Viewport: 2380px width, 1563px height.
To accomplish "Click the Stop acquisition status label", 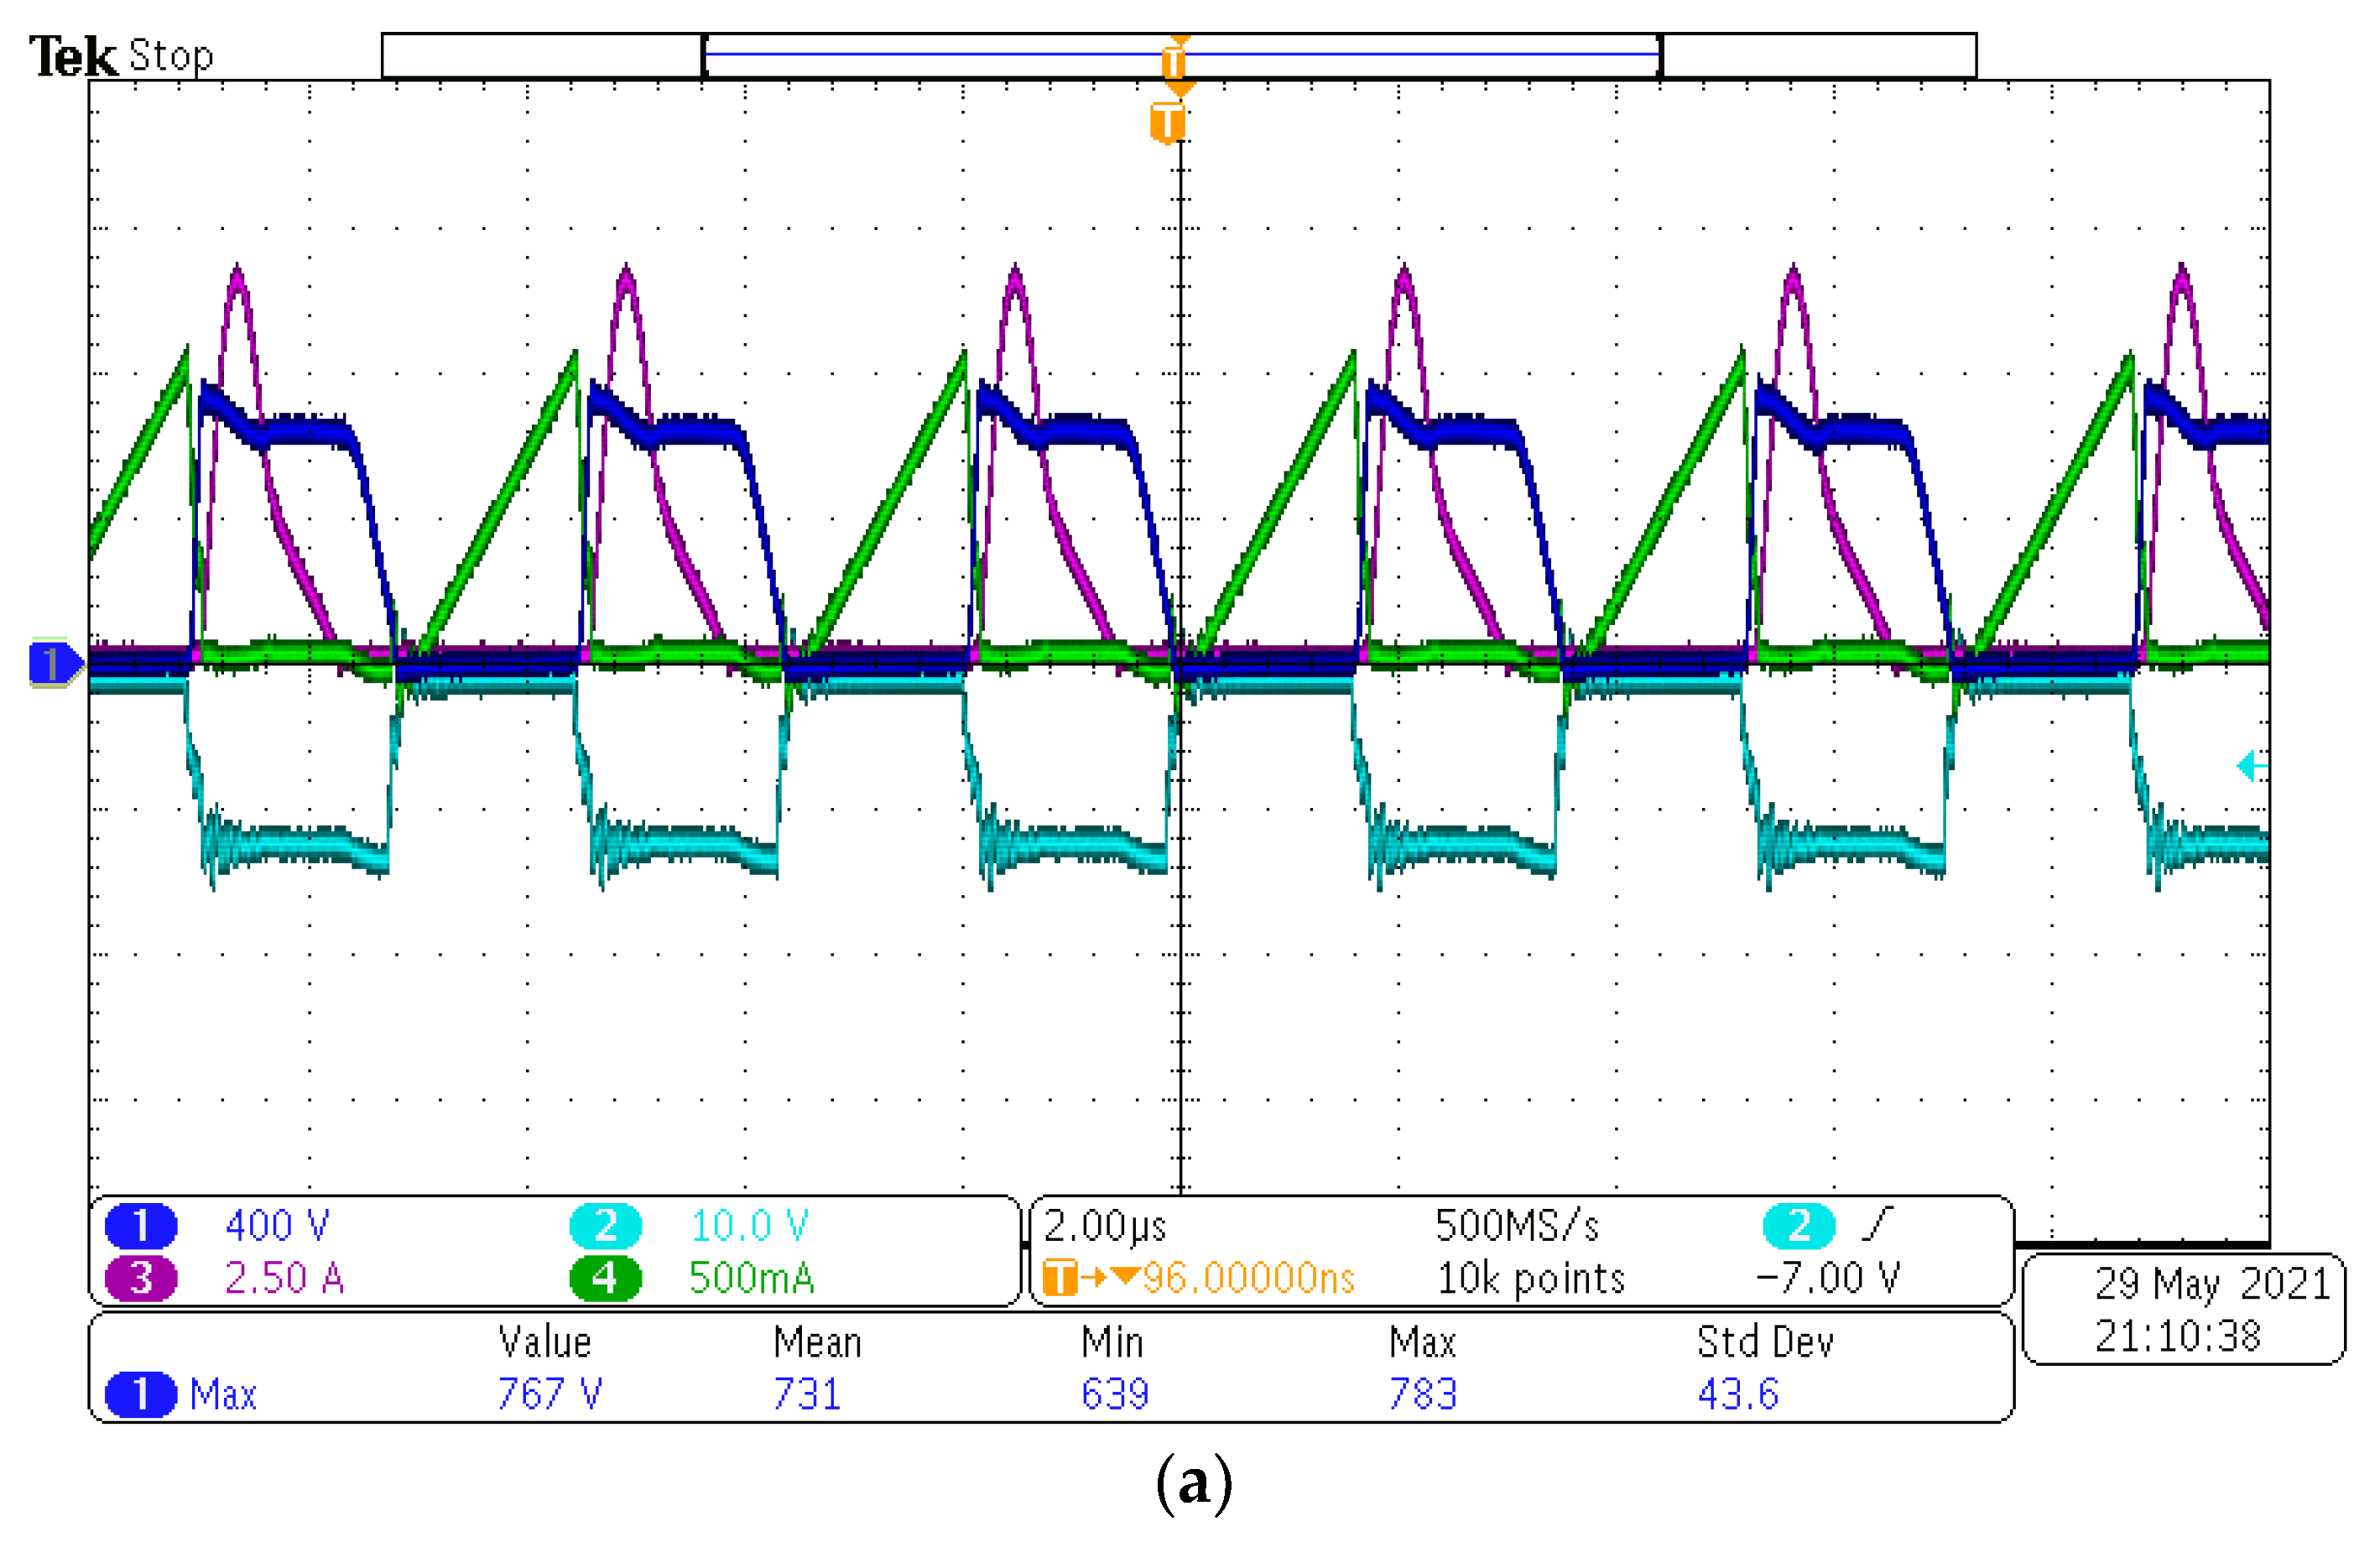I will [171, 56].
